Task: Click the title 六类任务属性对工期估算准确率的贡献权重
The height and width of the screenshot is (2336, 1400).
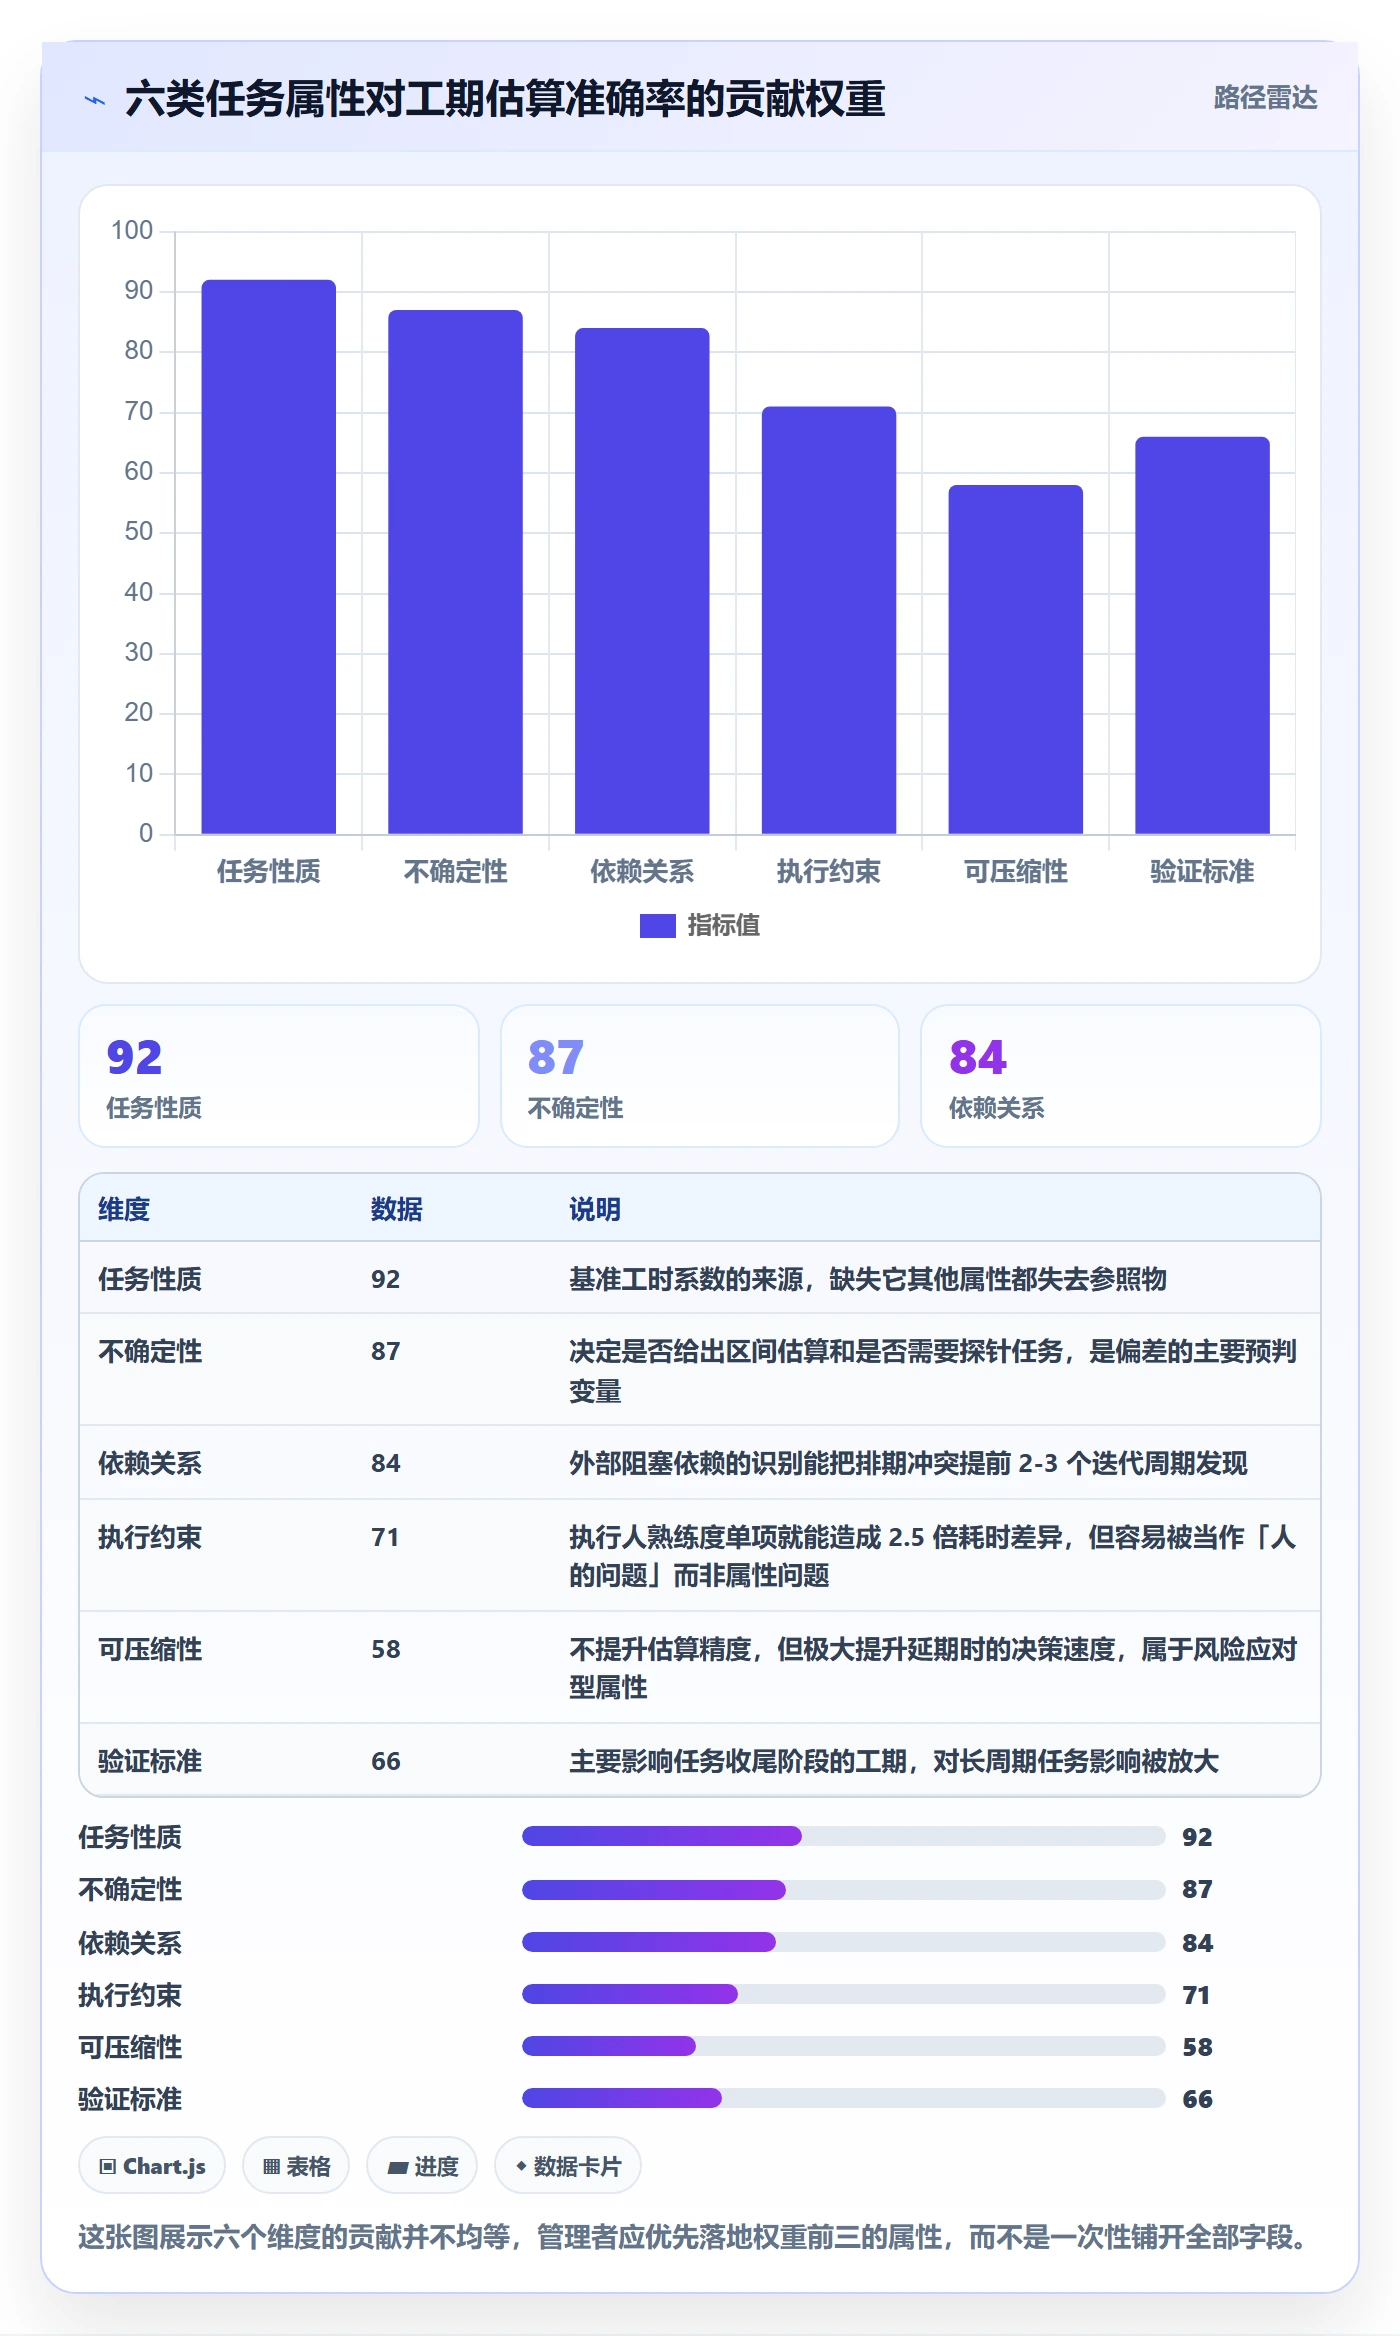Action: point(505,99)
